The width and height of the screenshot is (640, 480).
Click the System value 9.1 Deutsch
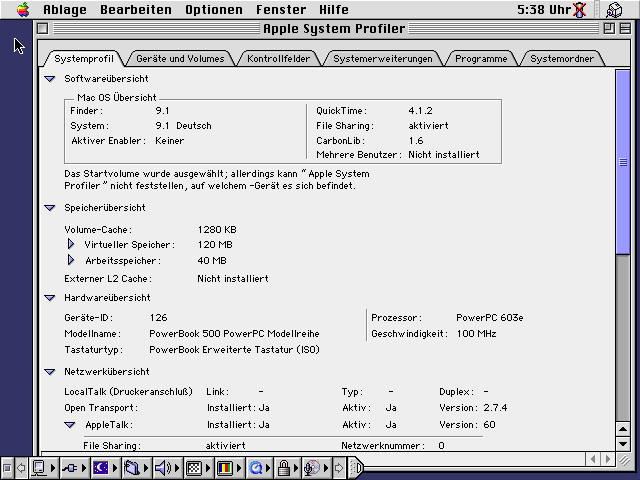tap(183, 126)
